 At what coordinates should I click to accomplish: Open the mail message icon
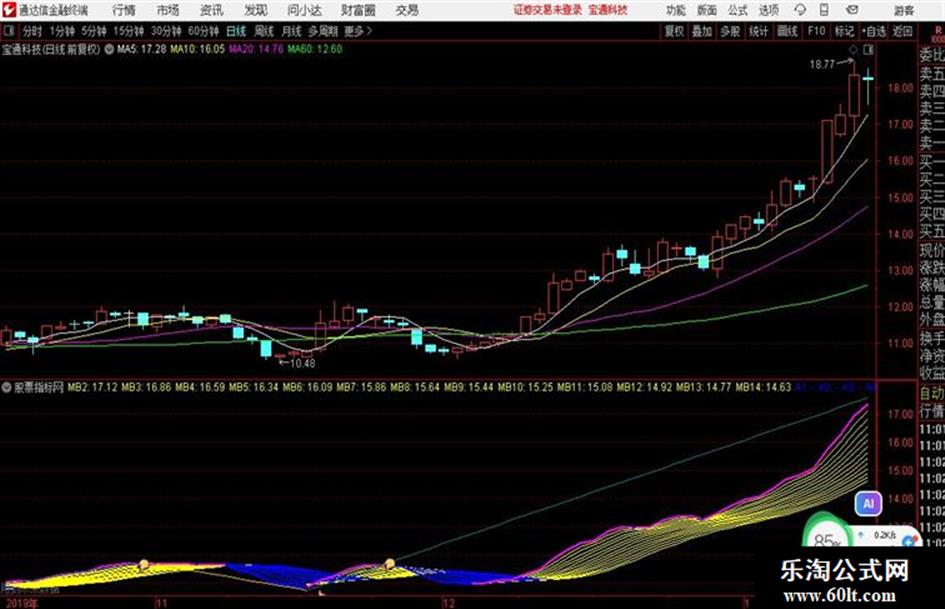point(852,10)
